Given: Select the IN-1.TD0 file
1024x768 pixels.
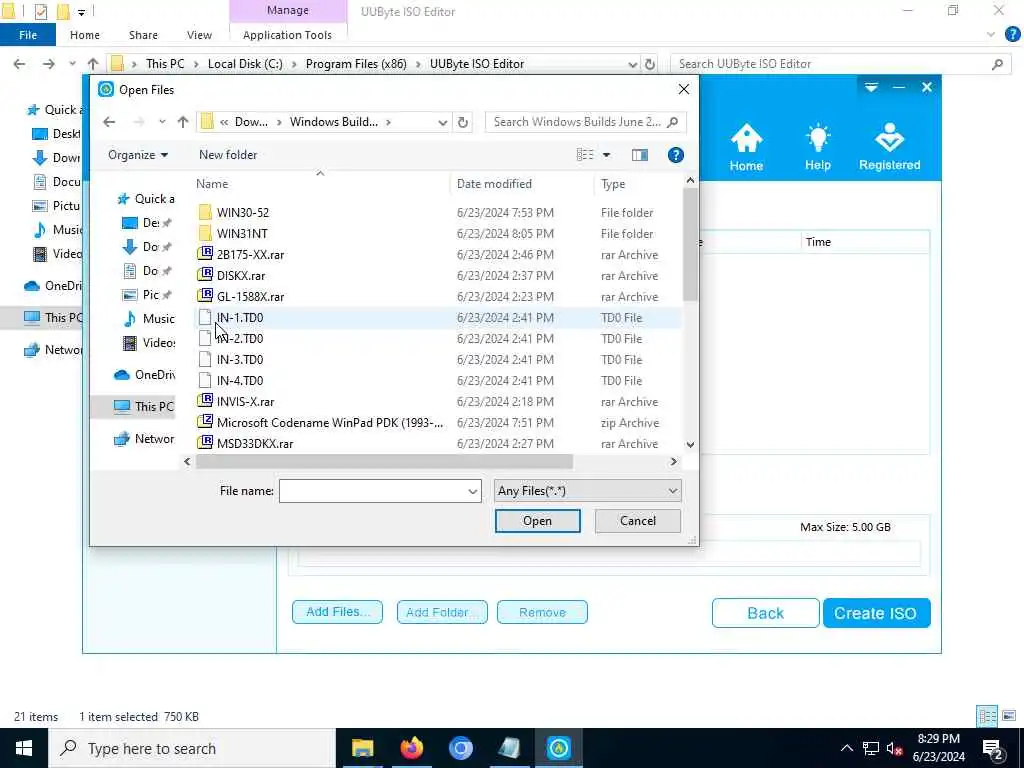Looking at the screenshot, I should 240,317.
